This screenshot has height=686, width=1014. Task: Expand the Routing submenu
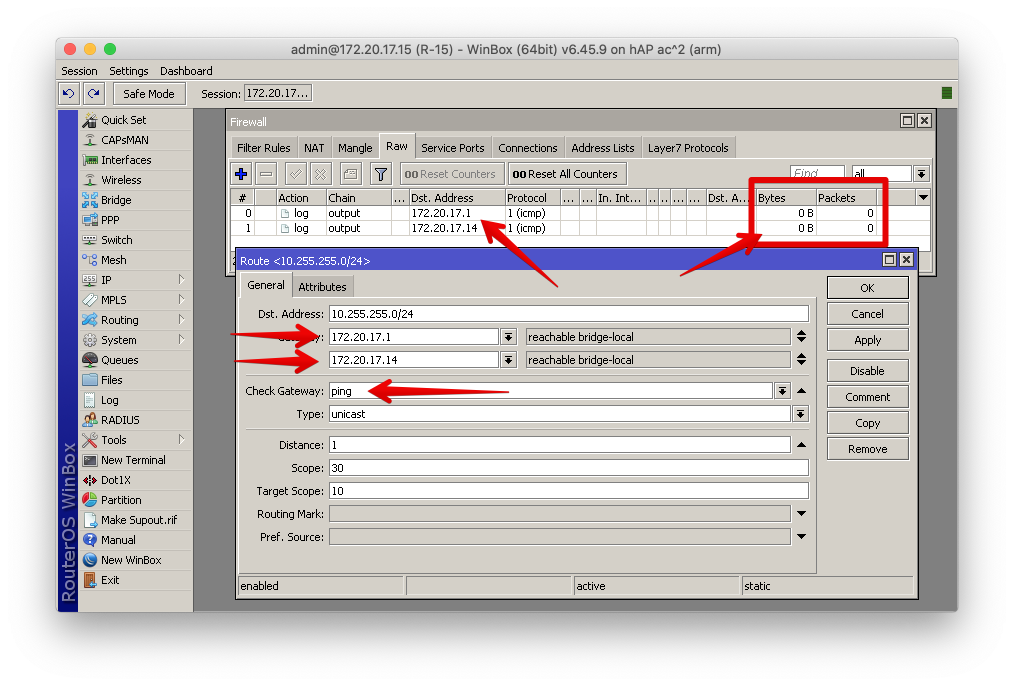click(136, 320)
